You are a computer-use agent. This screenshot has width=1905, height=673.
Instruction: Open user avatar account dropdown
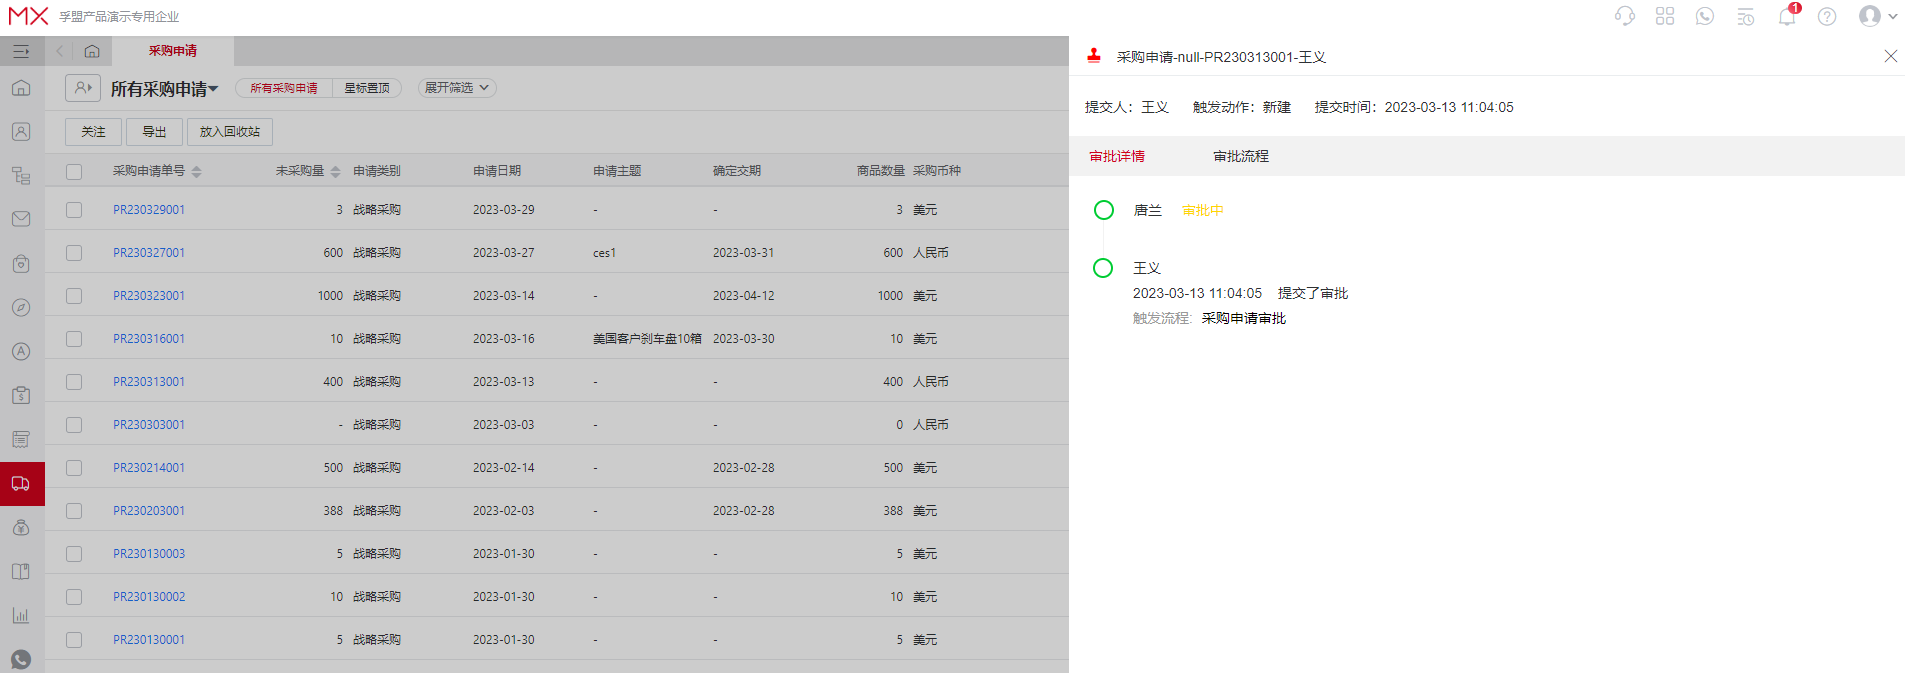click(1877, 17)
